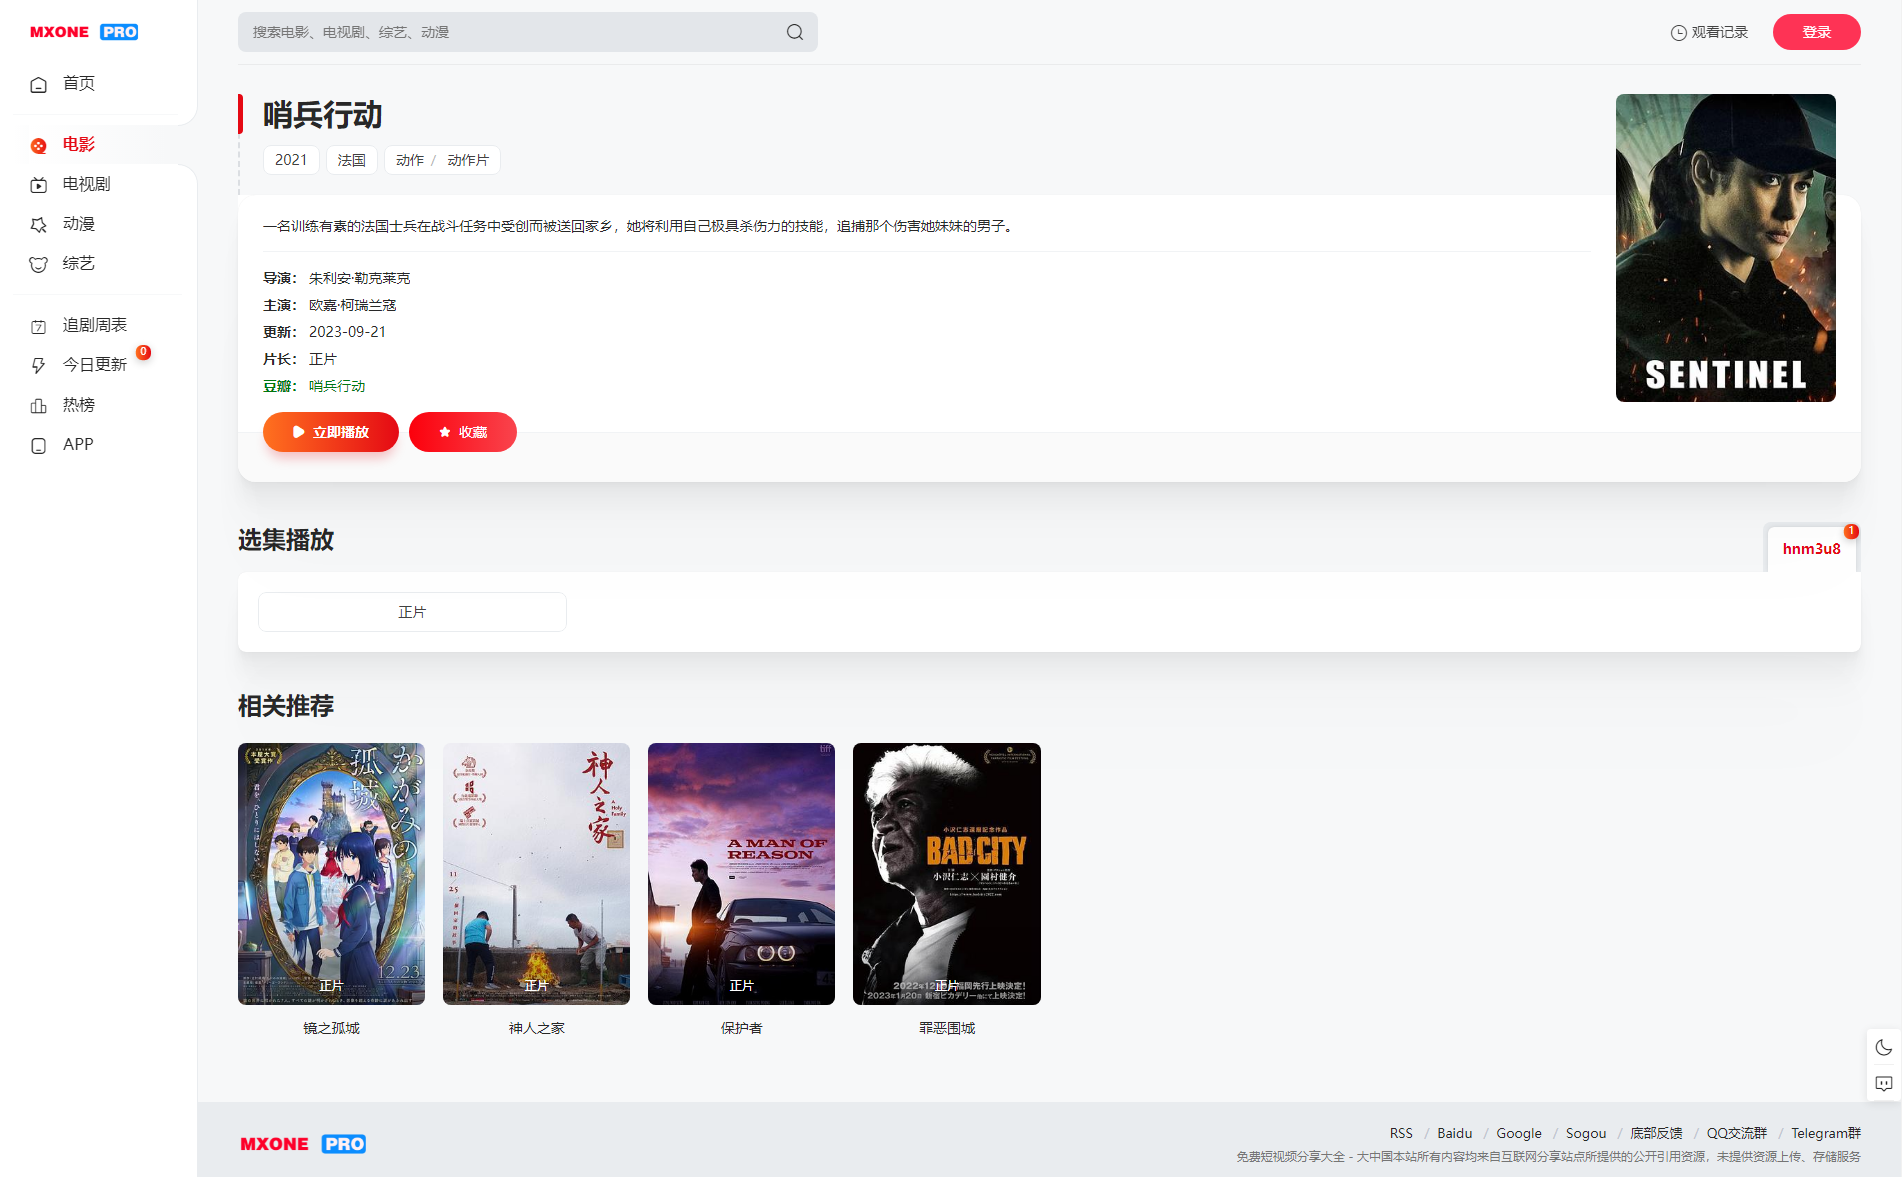Open 观看记录 watch history
Image resolution: width=1902 pixels, height=1177 pixels.
click(x=1709, y=33)
